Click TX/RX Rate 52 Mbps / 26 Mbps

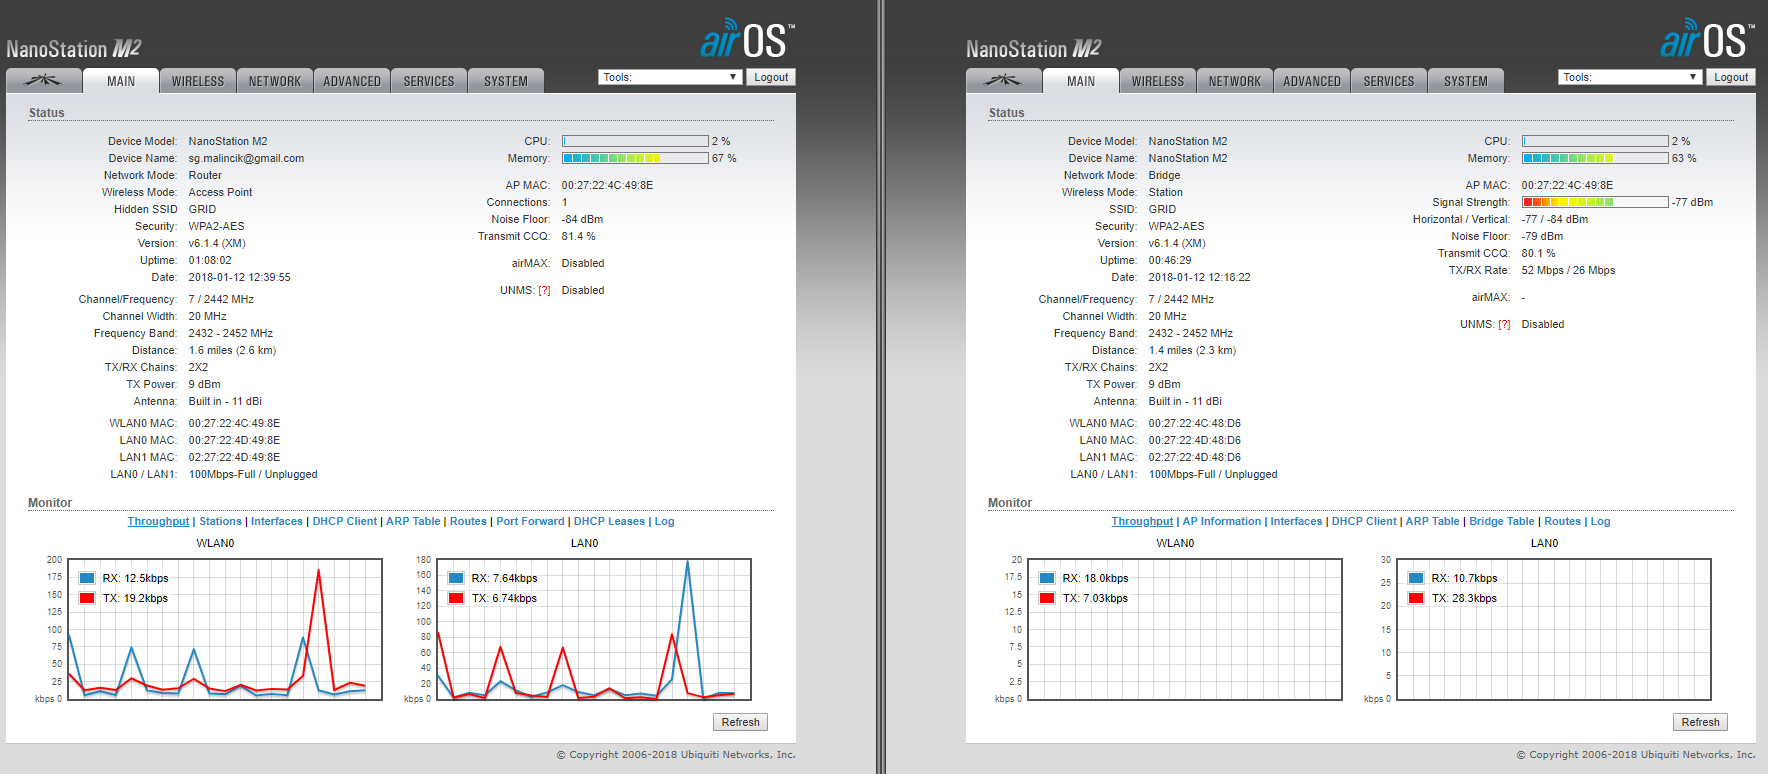coord(1568,270)
